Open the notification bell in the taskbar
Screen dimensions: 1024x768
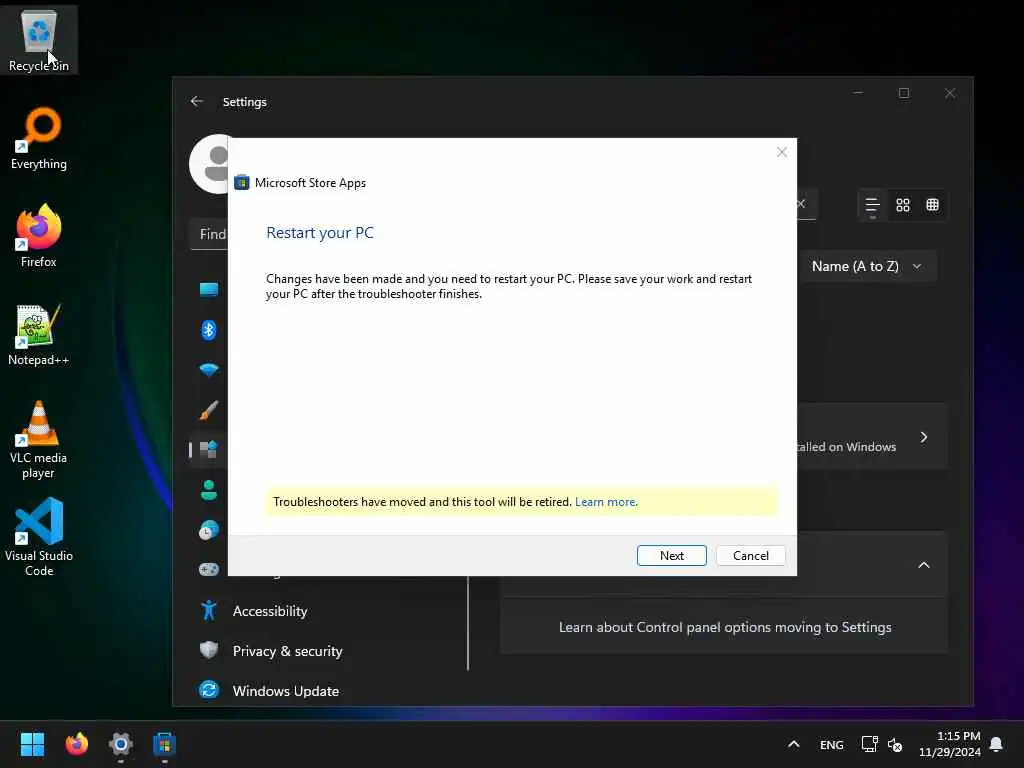tap(997, 744)
